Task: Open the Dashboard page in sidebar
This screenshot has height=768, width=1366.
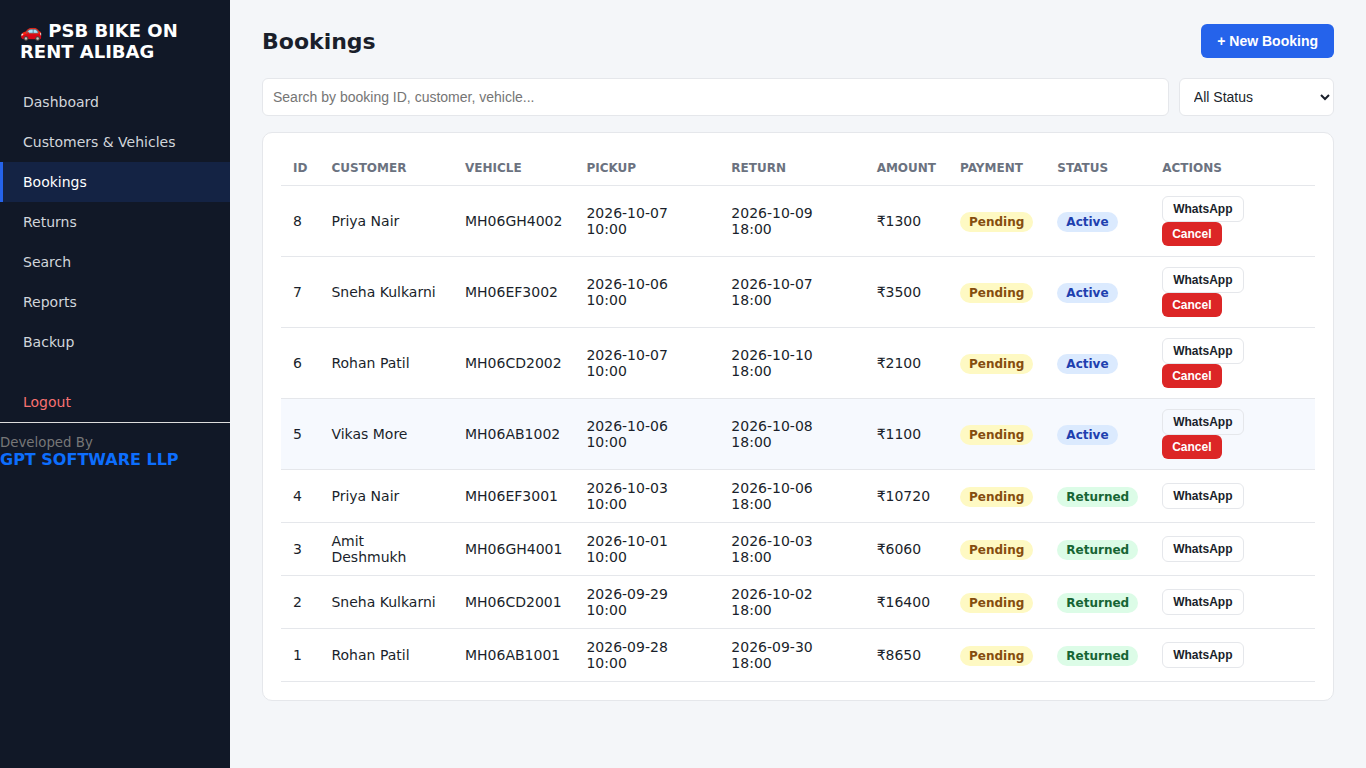Action: (x=115, y=102)
